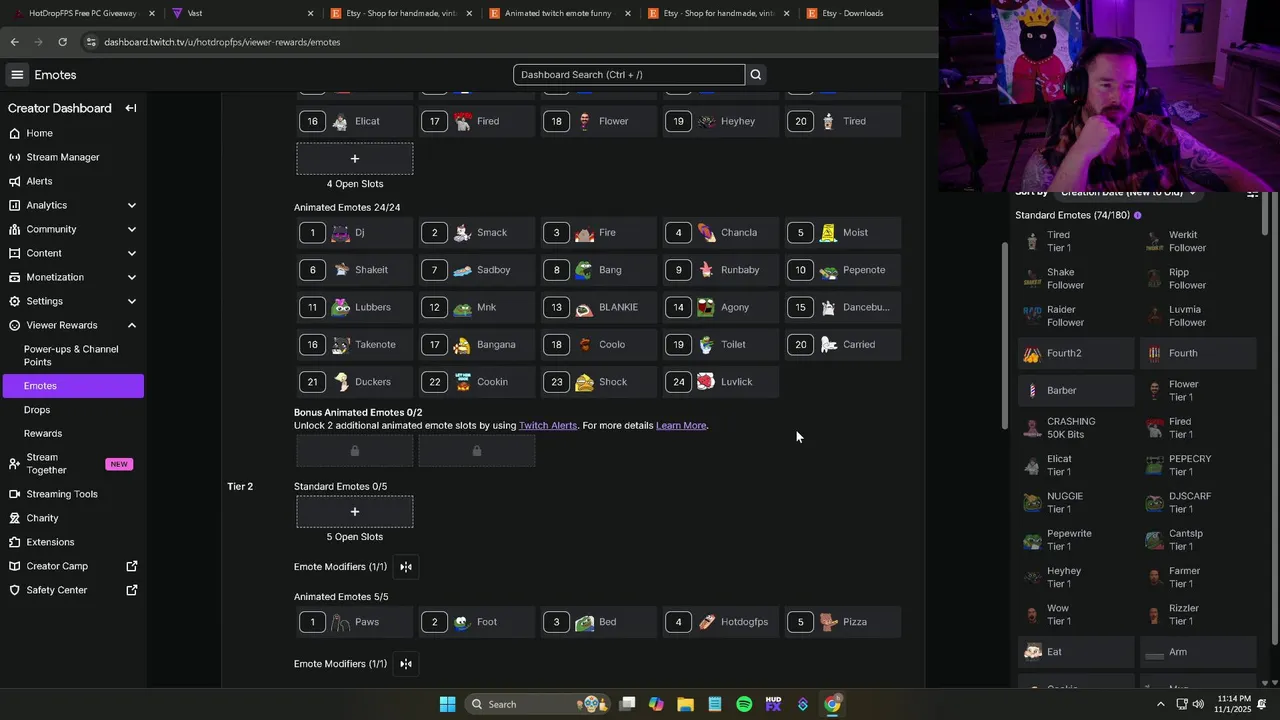Click the Dashboard Search input field

(629, 74)
